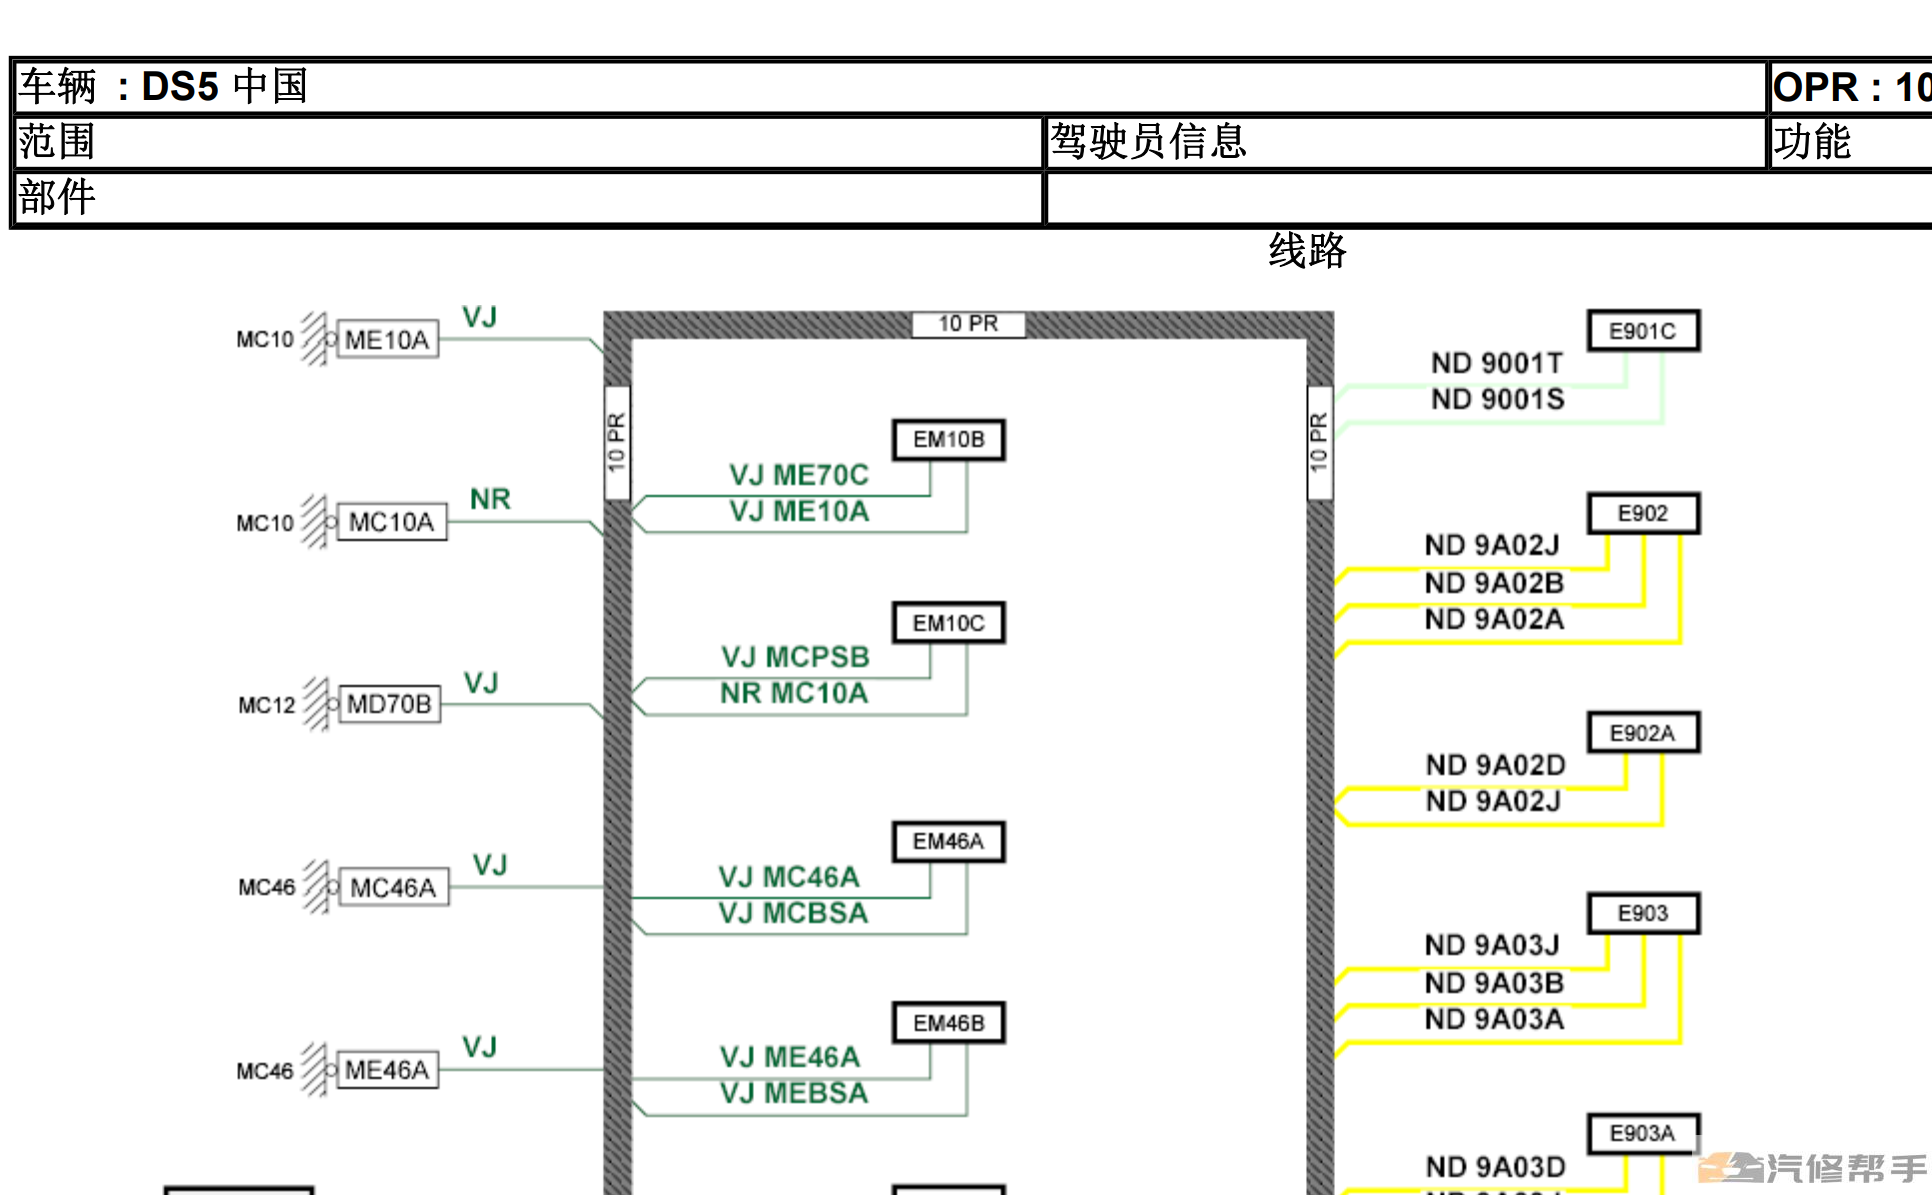Click the OPR header cell
Screen dimensions: 1932x1195
(x=1851, y=87)
